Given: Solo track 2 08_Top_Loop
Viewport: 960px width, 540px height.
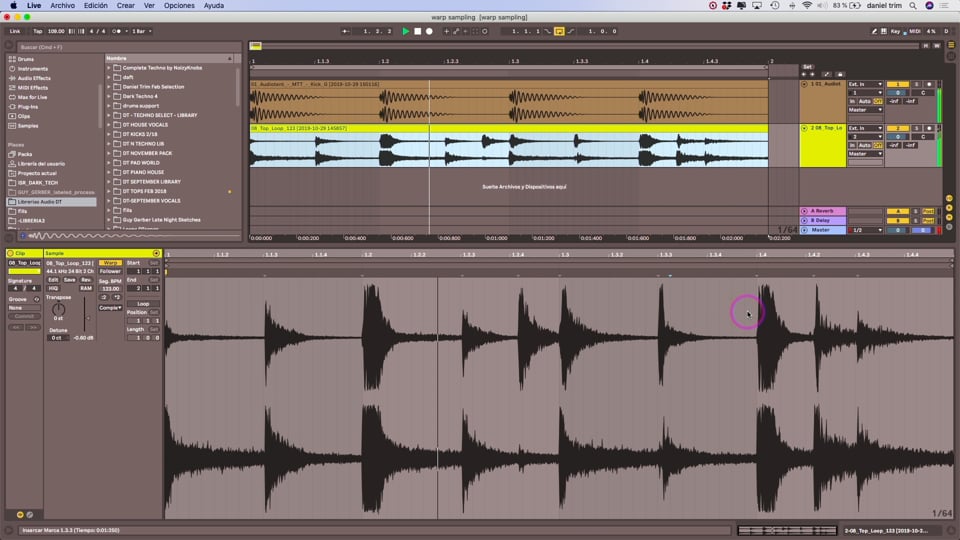Looking at the screenshot, I should (917, 129).
